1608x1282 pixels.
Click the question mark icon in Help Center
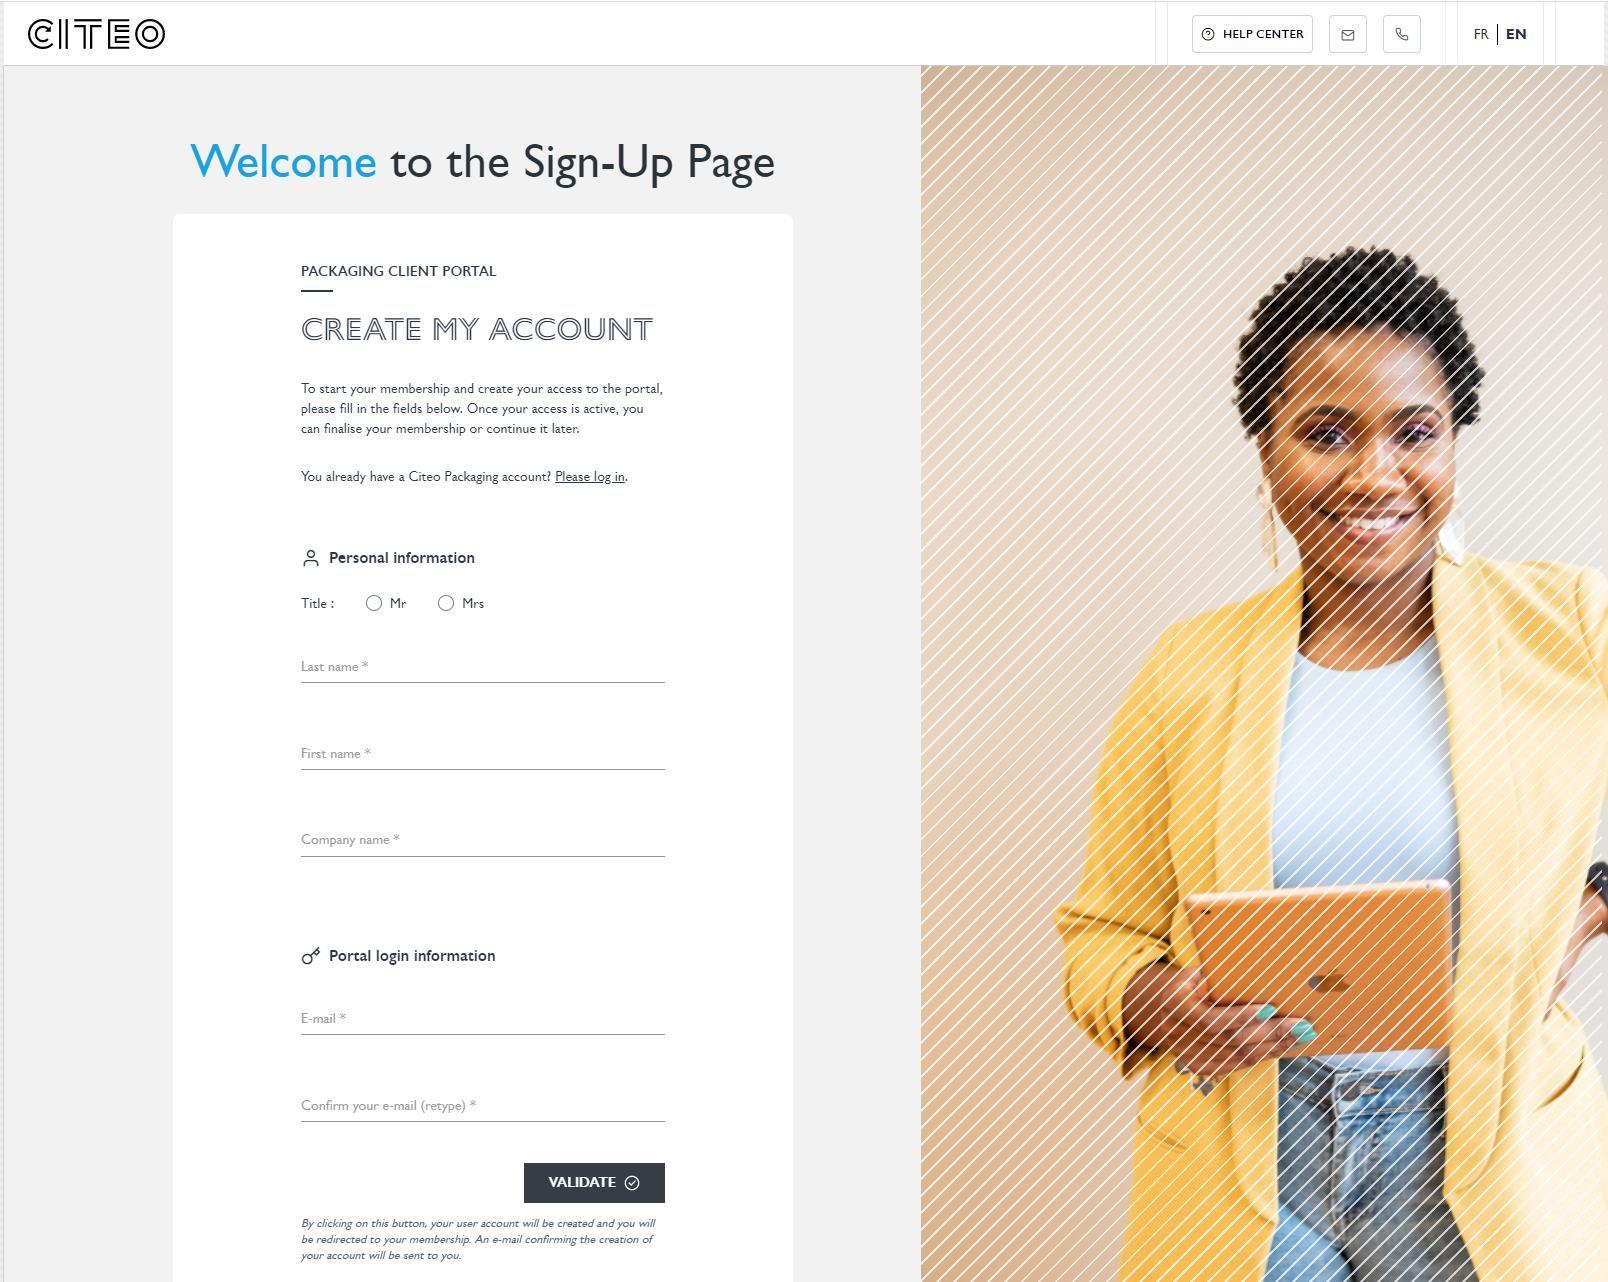click(x=1208, y=34)
